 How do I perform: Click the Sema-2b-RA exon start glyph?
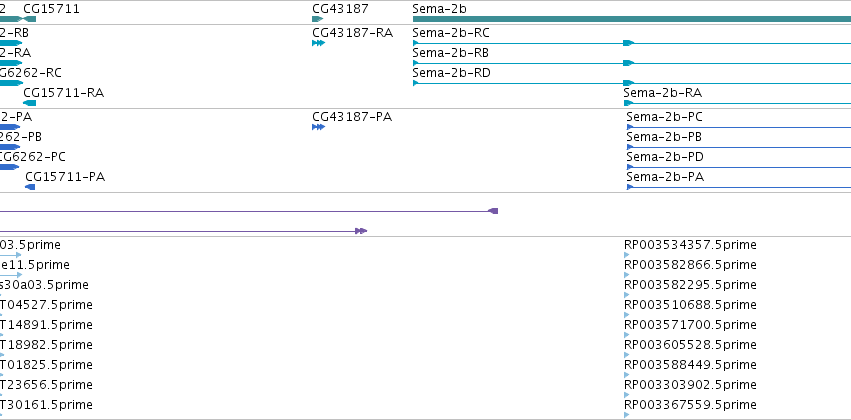click(x=628, y=103)
